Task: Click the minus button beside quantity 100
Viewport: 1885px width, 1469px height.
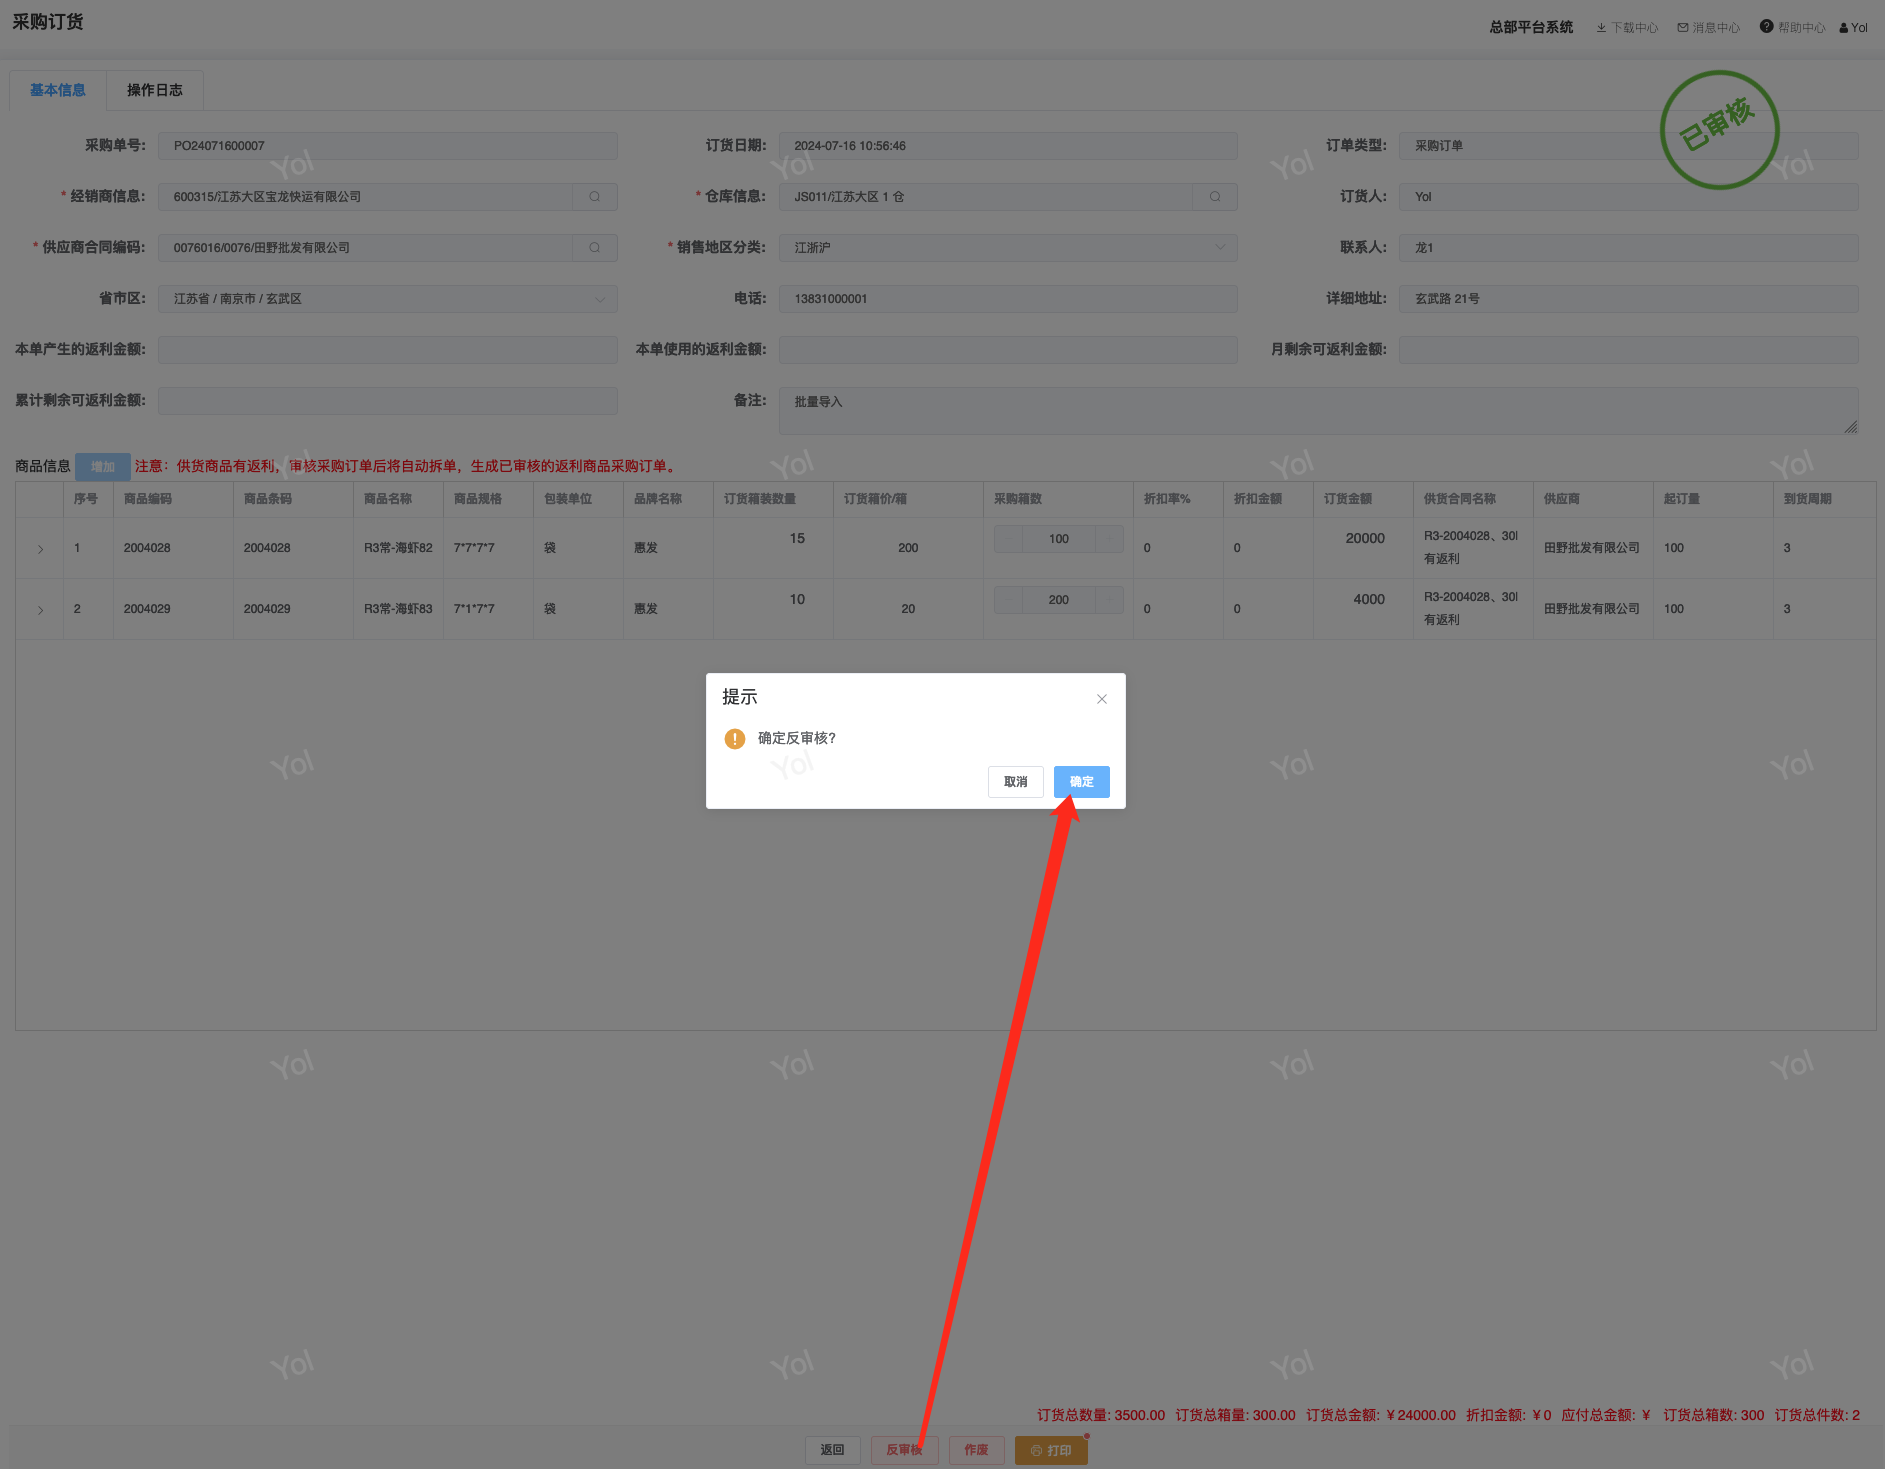Action: pos(1008,539)
